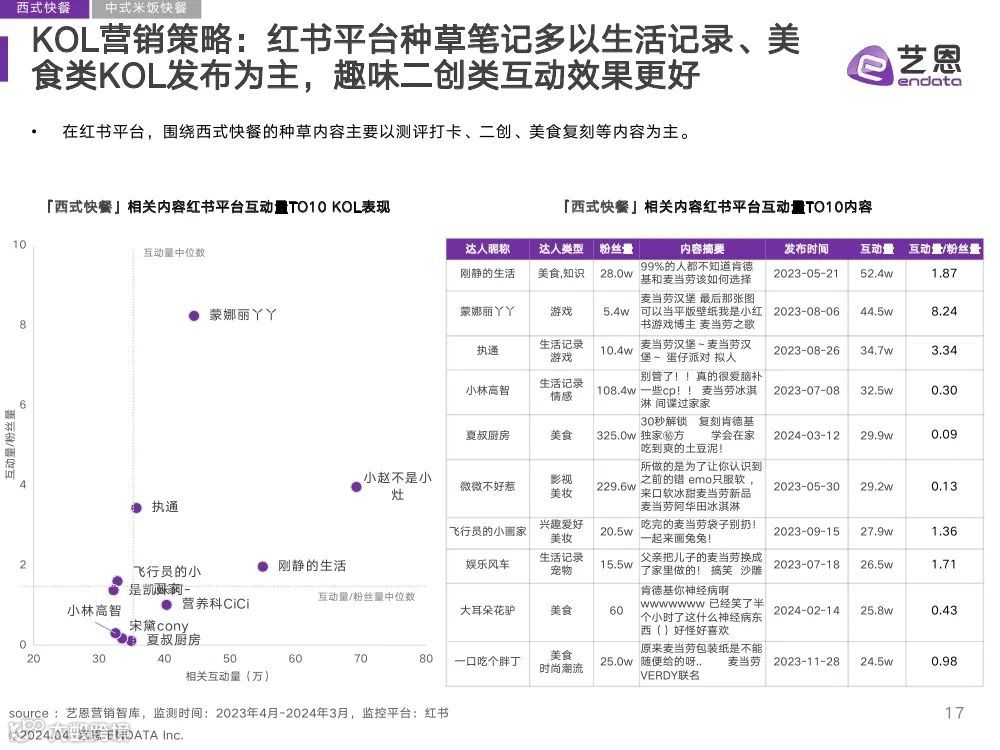This screenshot has height=750, width=1000.
Task: Select the 内容摘要 column header
Action: click(x=702, y=249)
